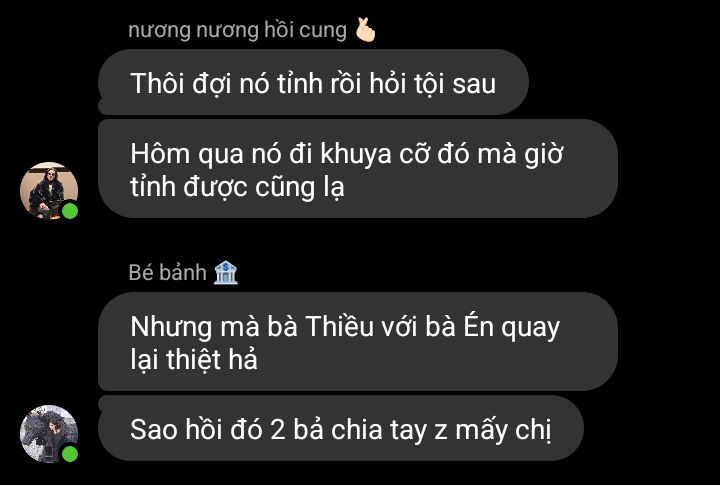Click the name 'Thiều' in Bé bảnh's message
This screenshot has height=485, width=720.
339,327
